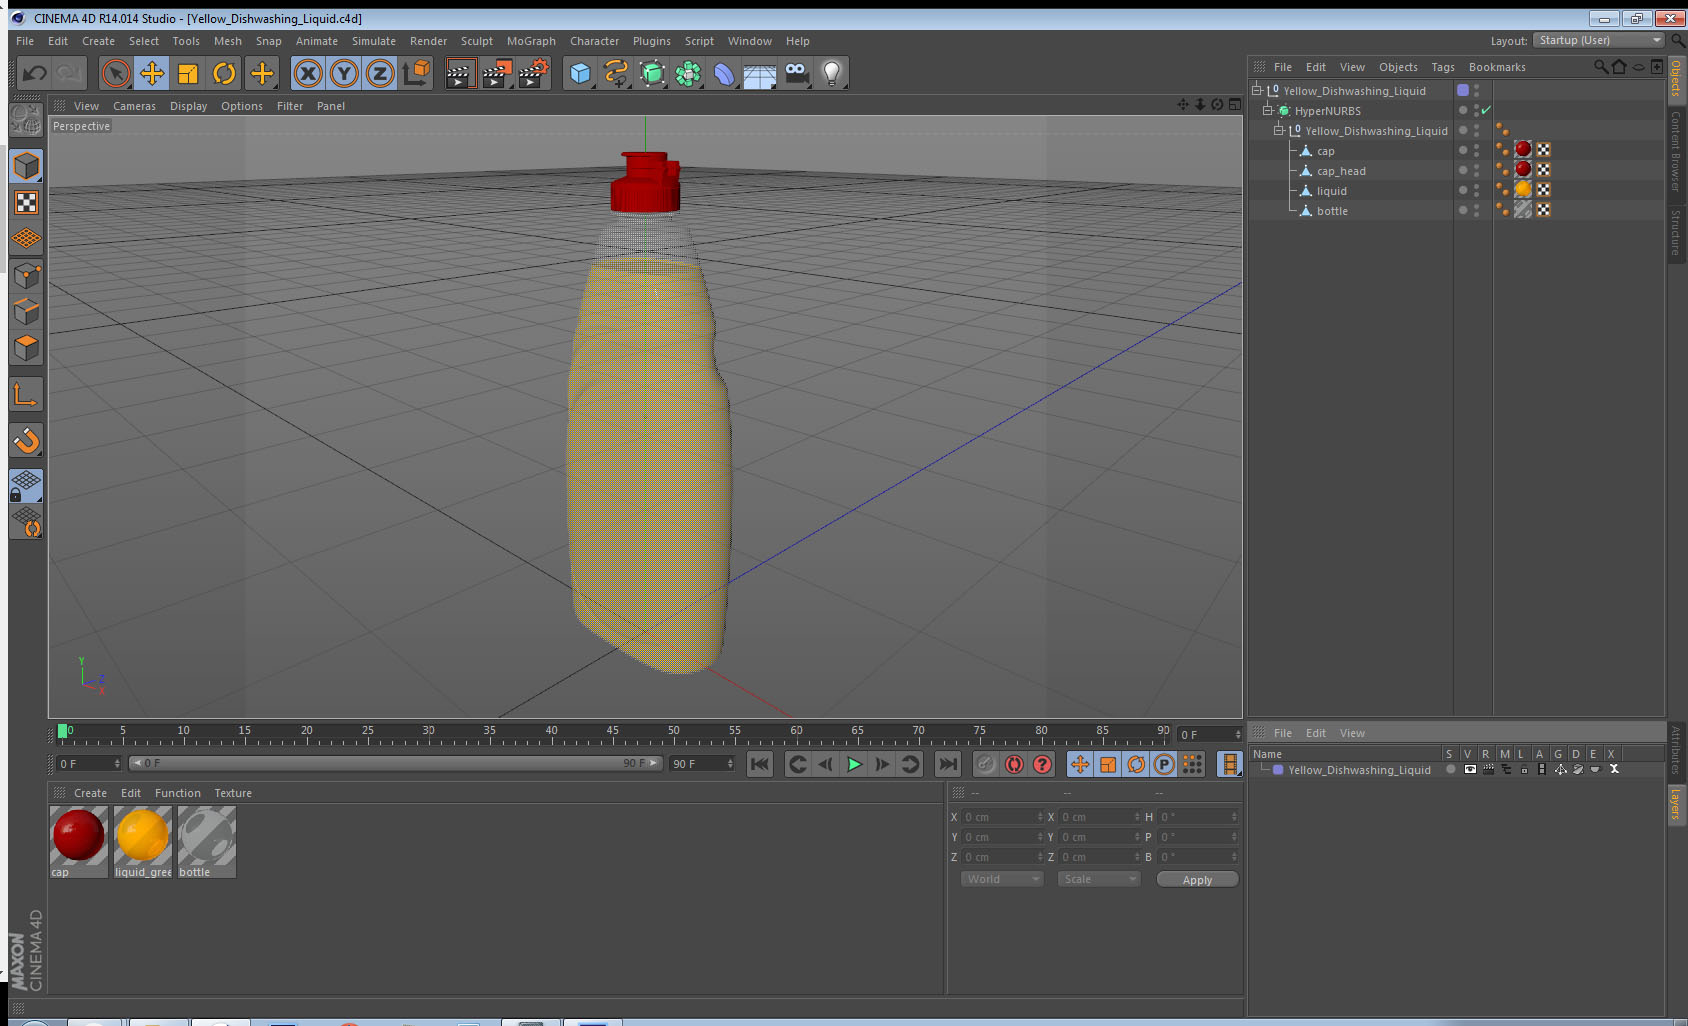Switch to Texture mode checker icon
This screenshot has height=1026, width=1688.
coord(26,203)
